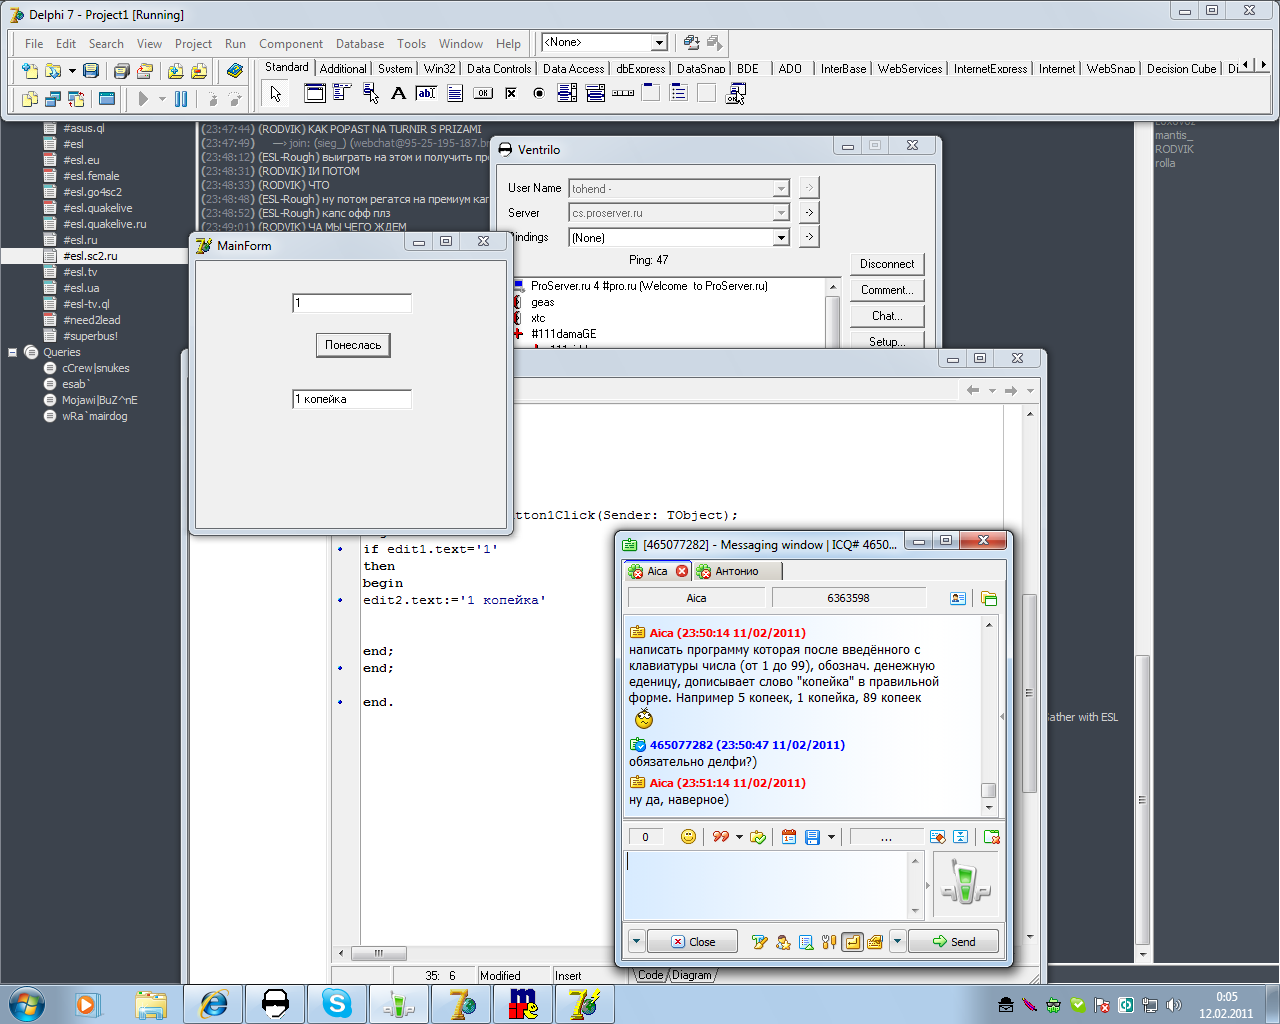This screenshot has width=1280, height=1024.
Task: Click the Pause button in Delphi's debug toolbar
Action: pyautogui.click(x=181, y=99)
